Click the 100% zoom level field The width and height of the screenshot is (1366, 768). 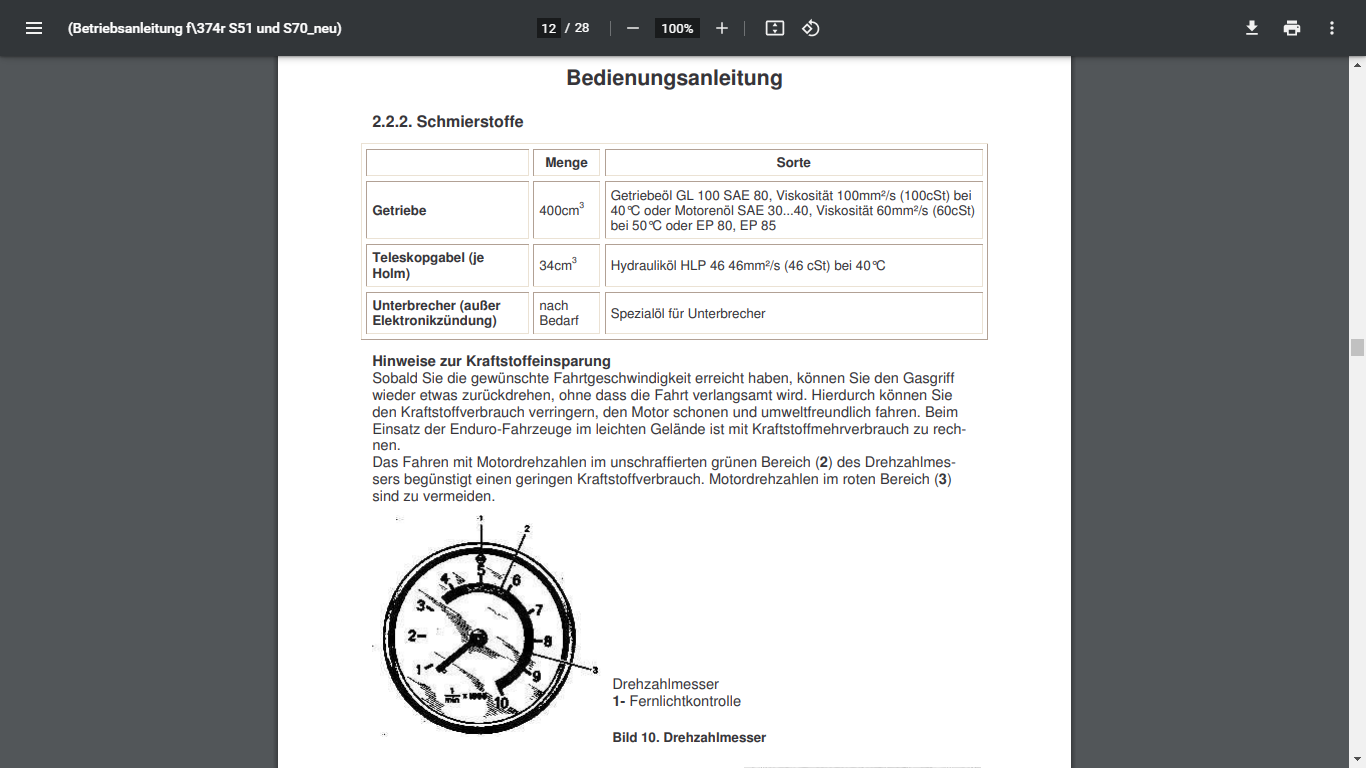click(x=677, y=28)
